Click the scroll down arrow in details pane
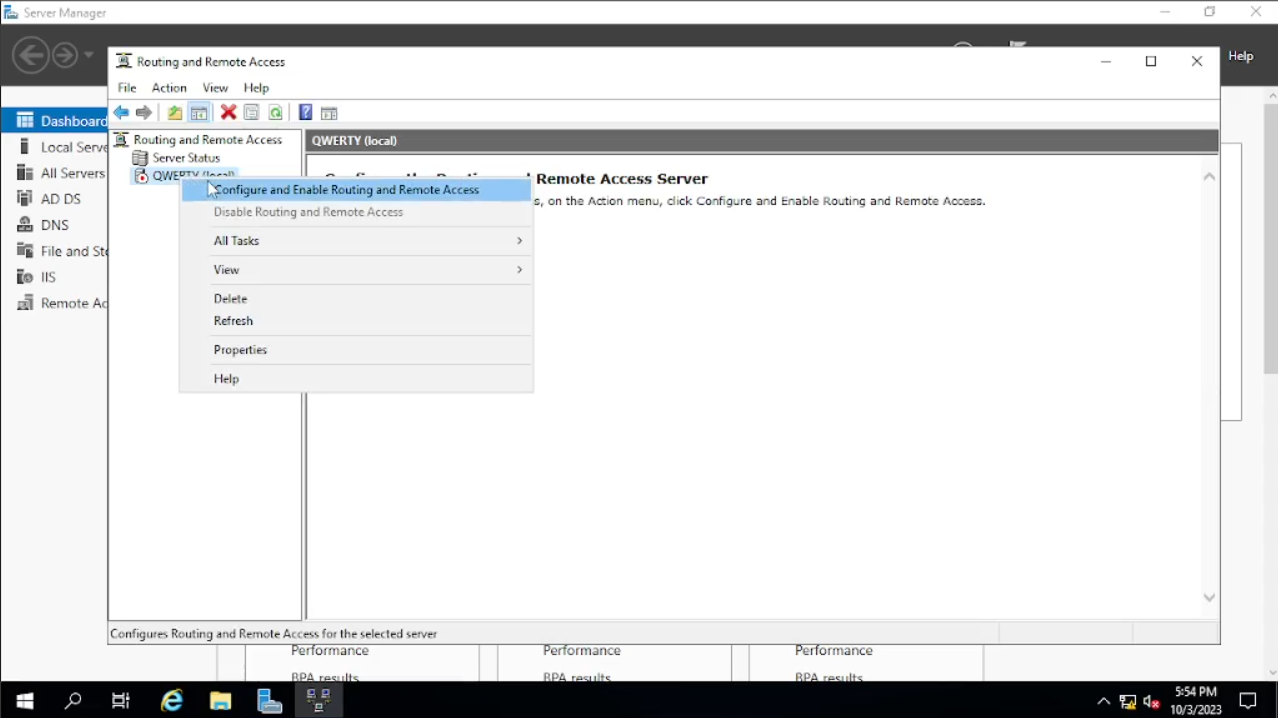Viewport: 1278px width, 718px height. pos(1209,597)
